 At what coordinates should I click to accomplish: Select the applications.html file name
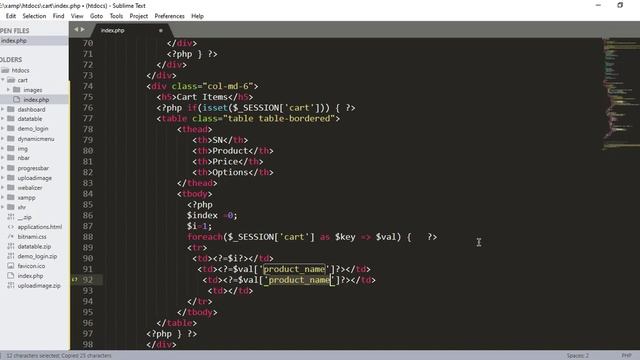coord(40,227)
